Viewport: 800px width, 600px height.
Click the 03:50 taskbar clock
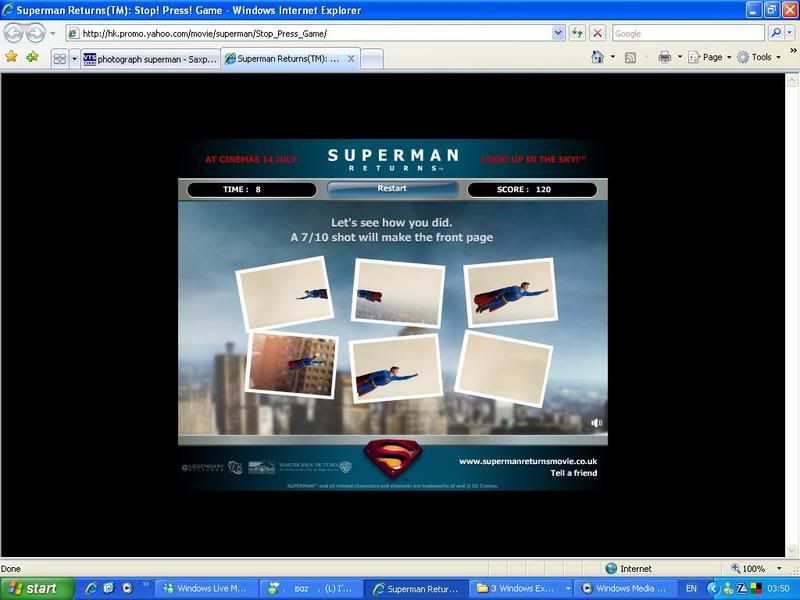click(x=778, y=588)
